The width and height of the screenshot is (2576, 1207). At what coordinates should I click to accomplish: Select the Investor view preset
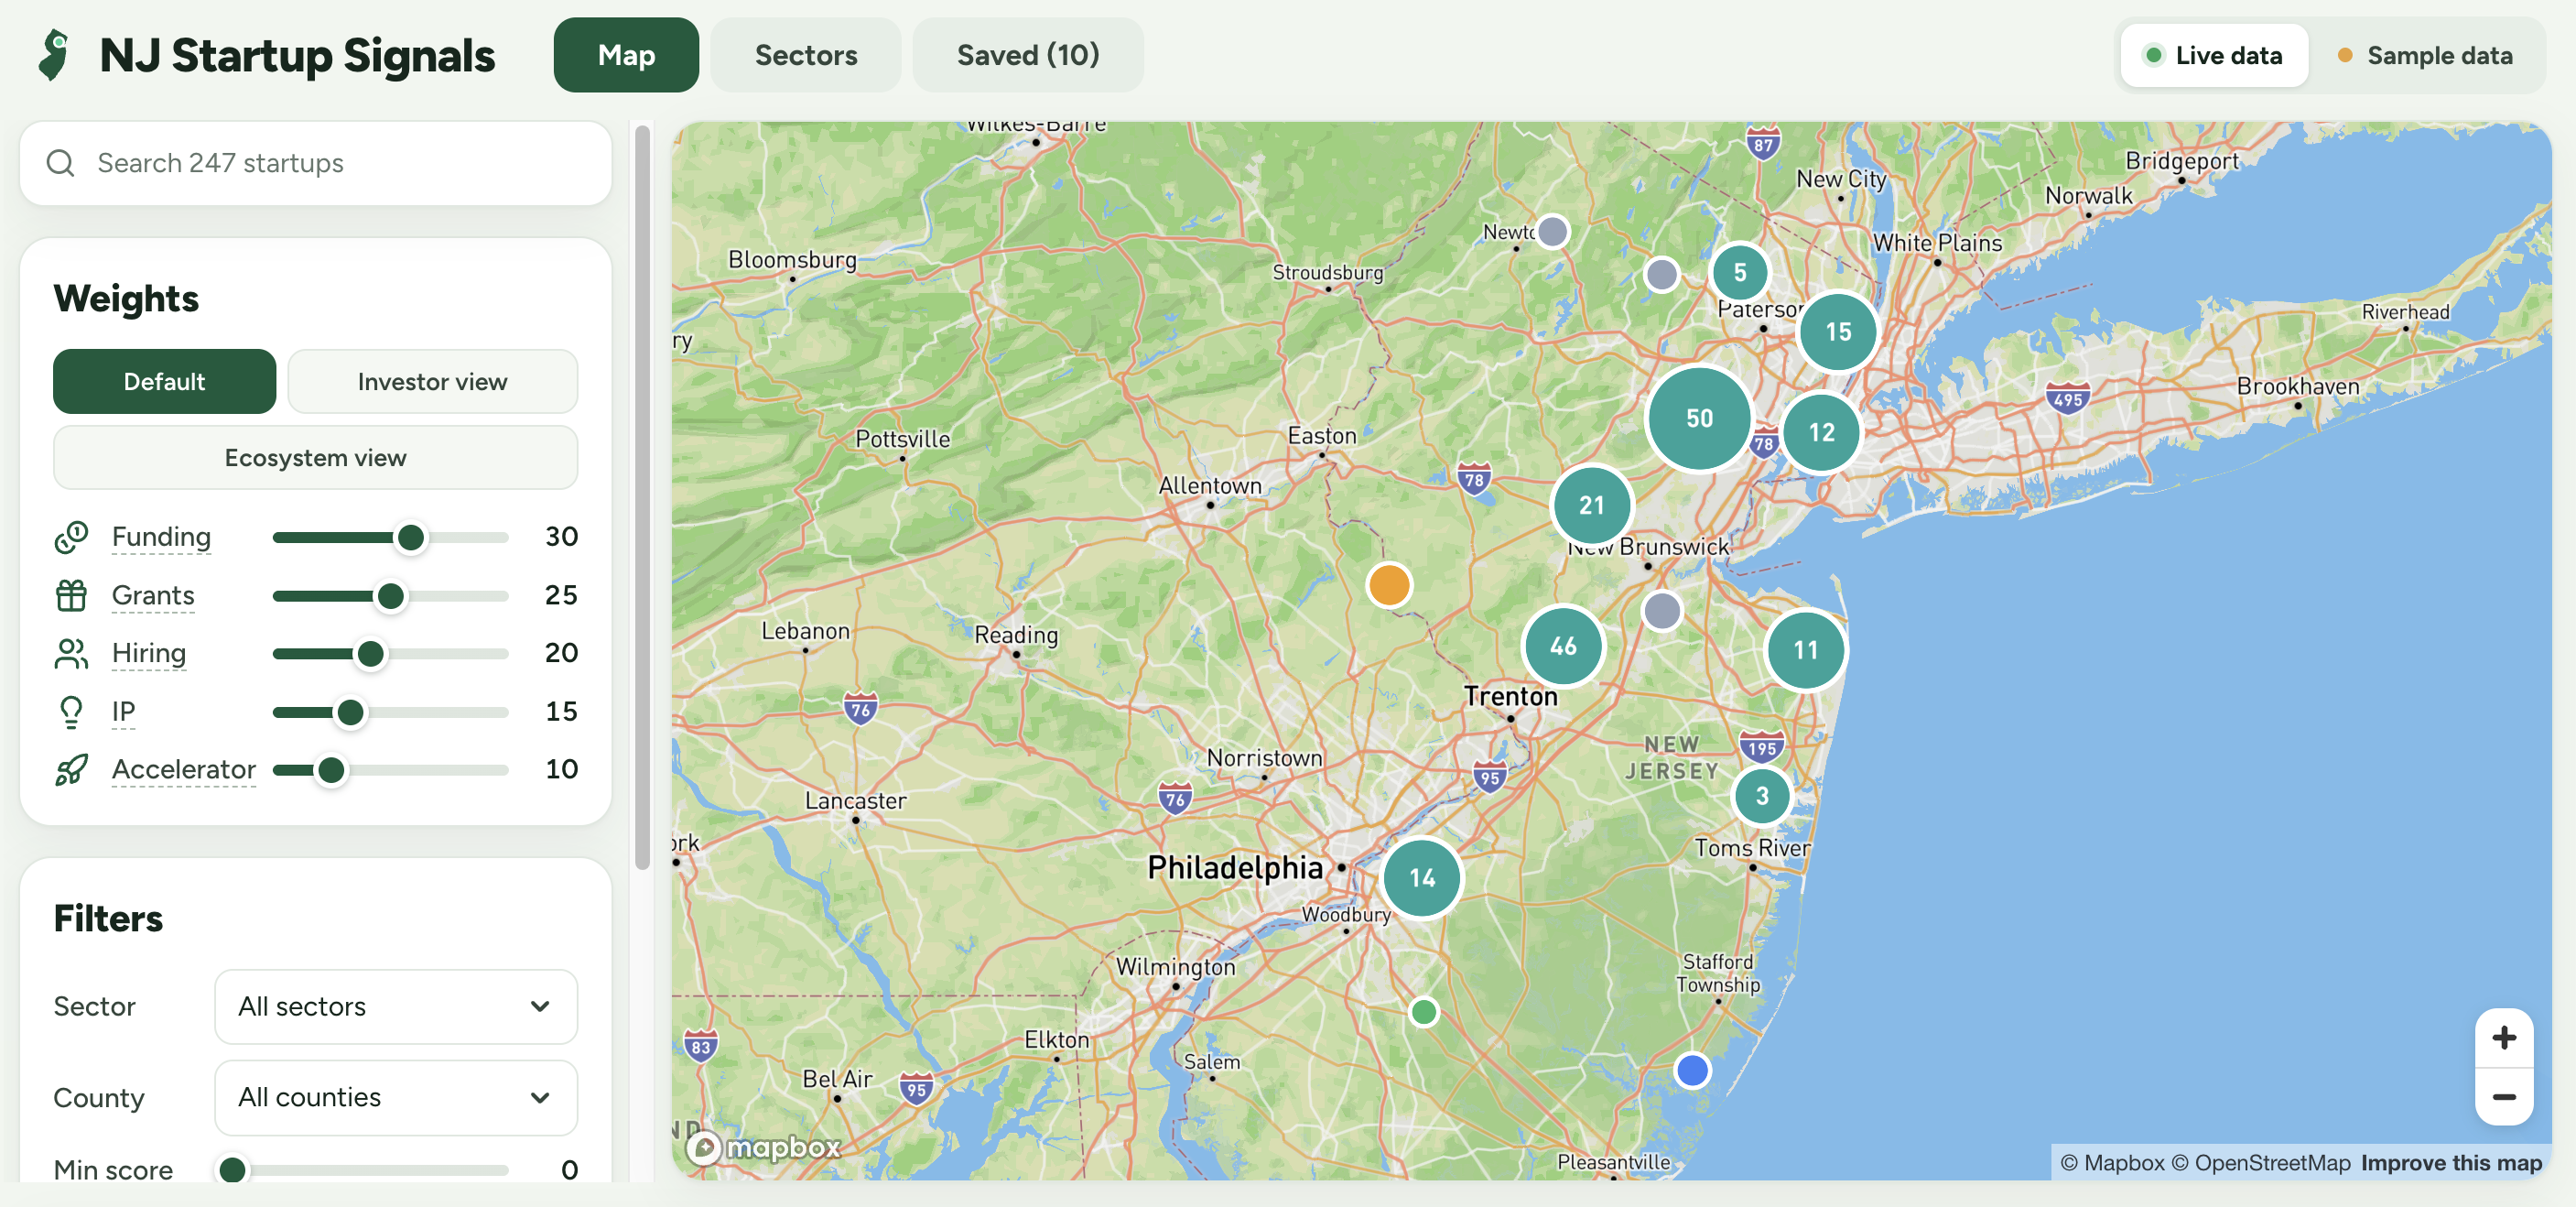pos(432,382)
